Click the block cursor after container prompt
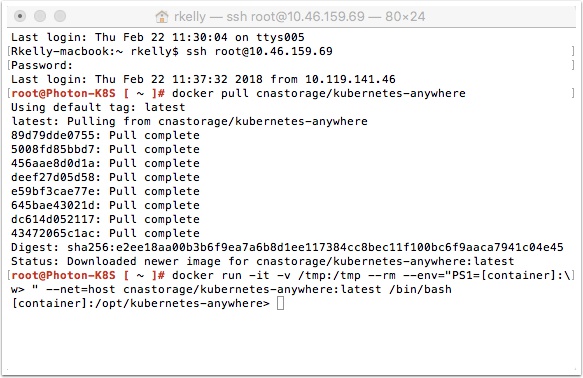Screen dimensions: 583x378 coord(281,303)
